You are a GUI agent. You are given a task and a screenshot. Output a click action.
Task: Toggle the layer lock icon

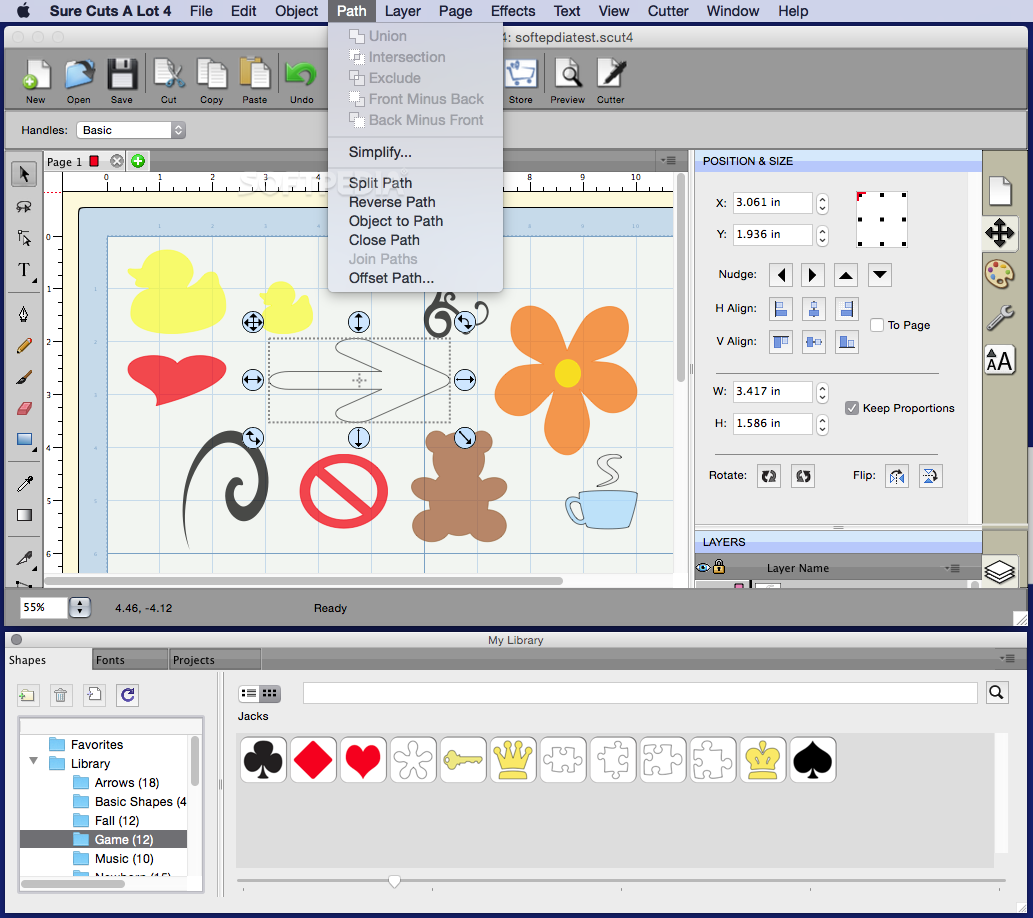[719, 567]
